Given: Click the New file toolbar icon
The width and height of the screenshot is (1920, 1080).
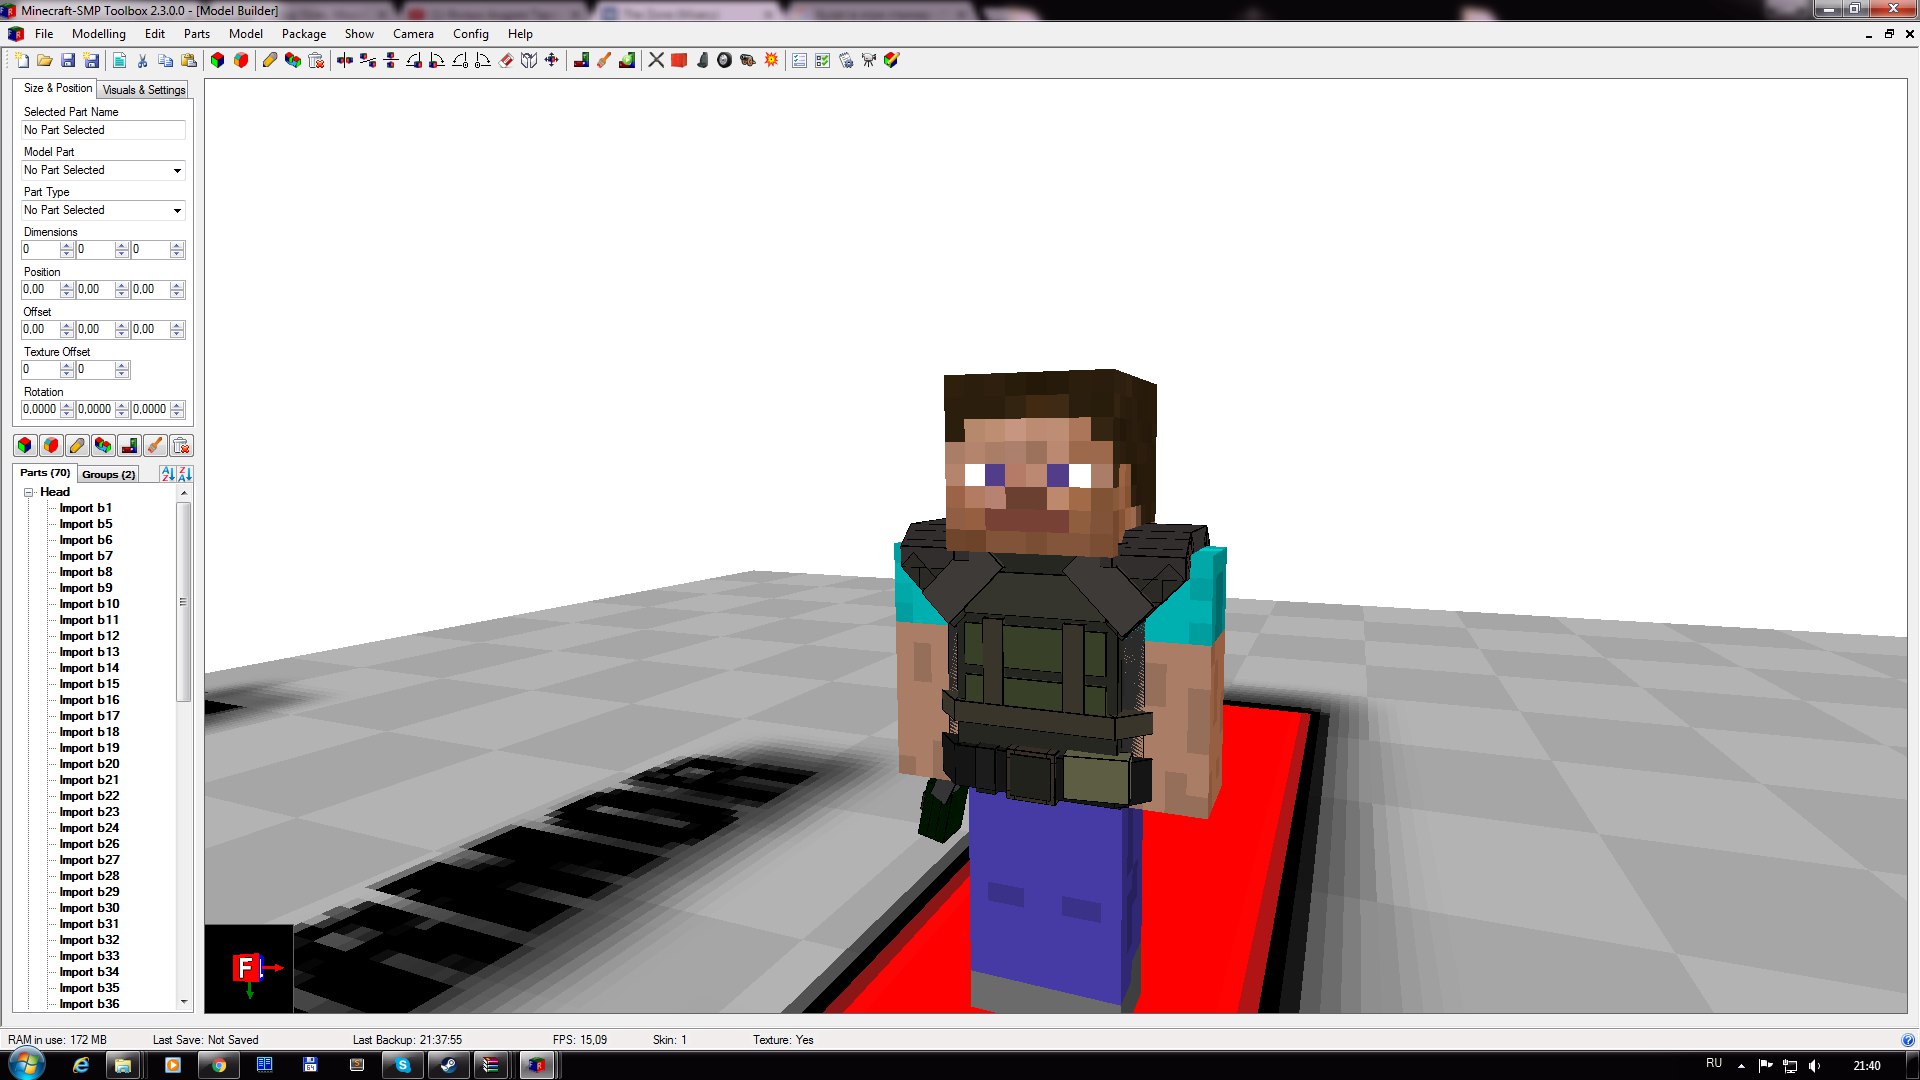Looking at the screenshot, I should click(22, 60).
